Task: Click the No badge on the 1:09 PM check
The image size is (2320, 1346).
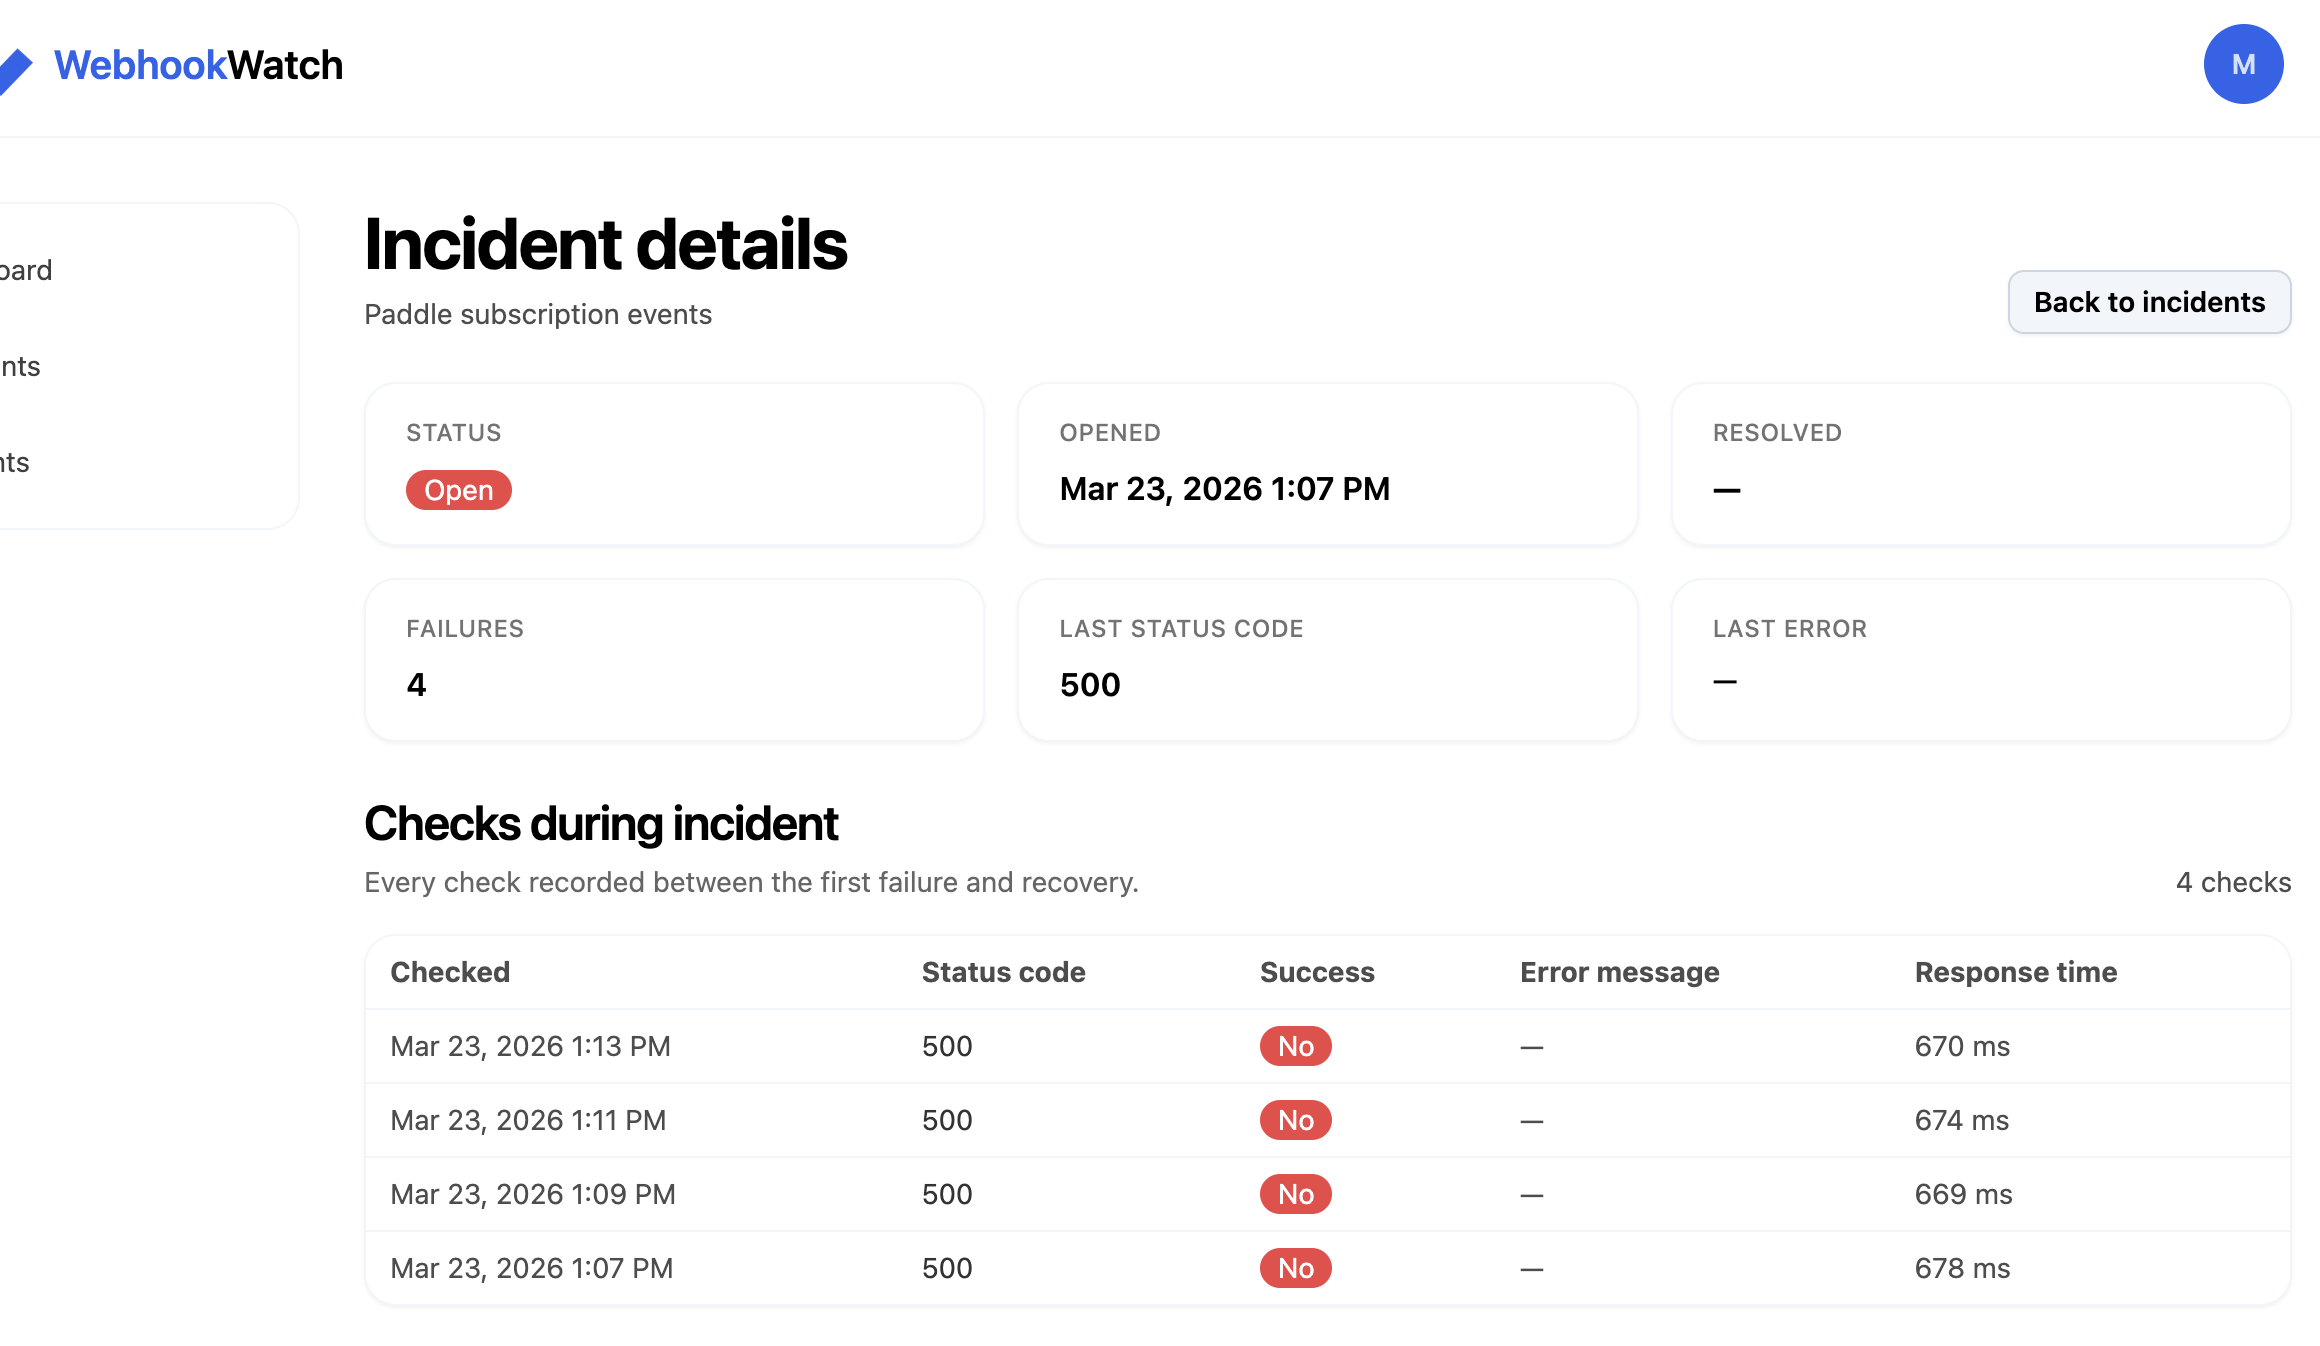Action: [x=1295, y=1194]
